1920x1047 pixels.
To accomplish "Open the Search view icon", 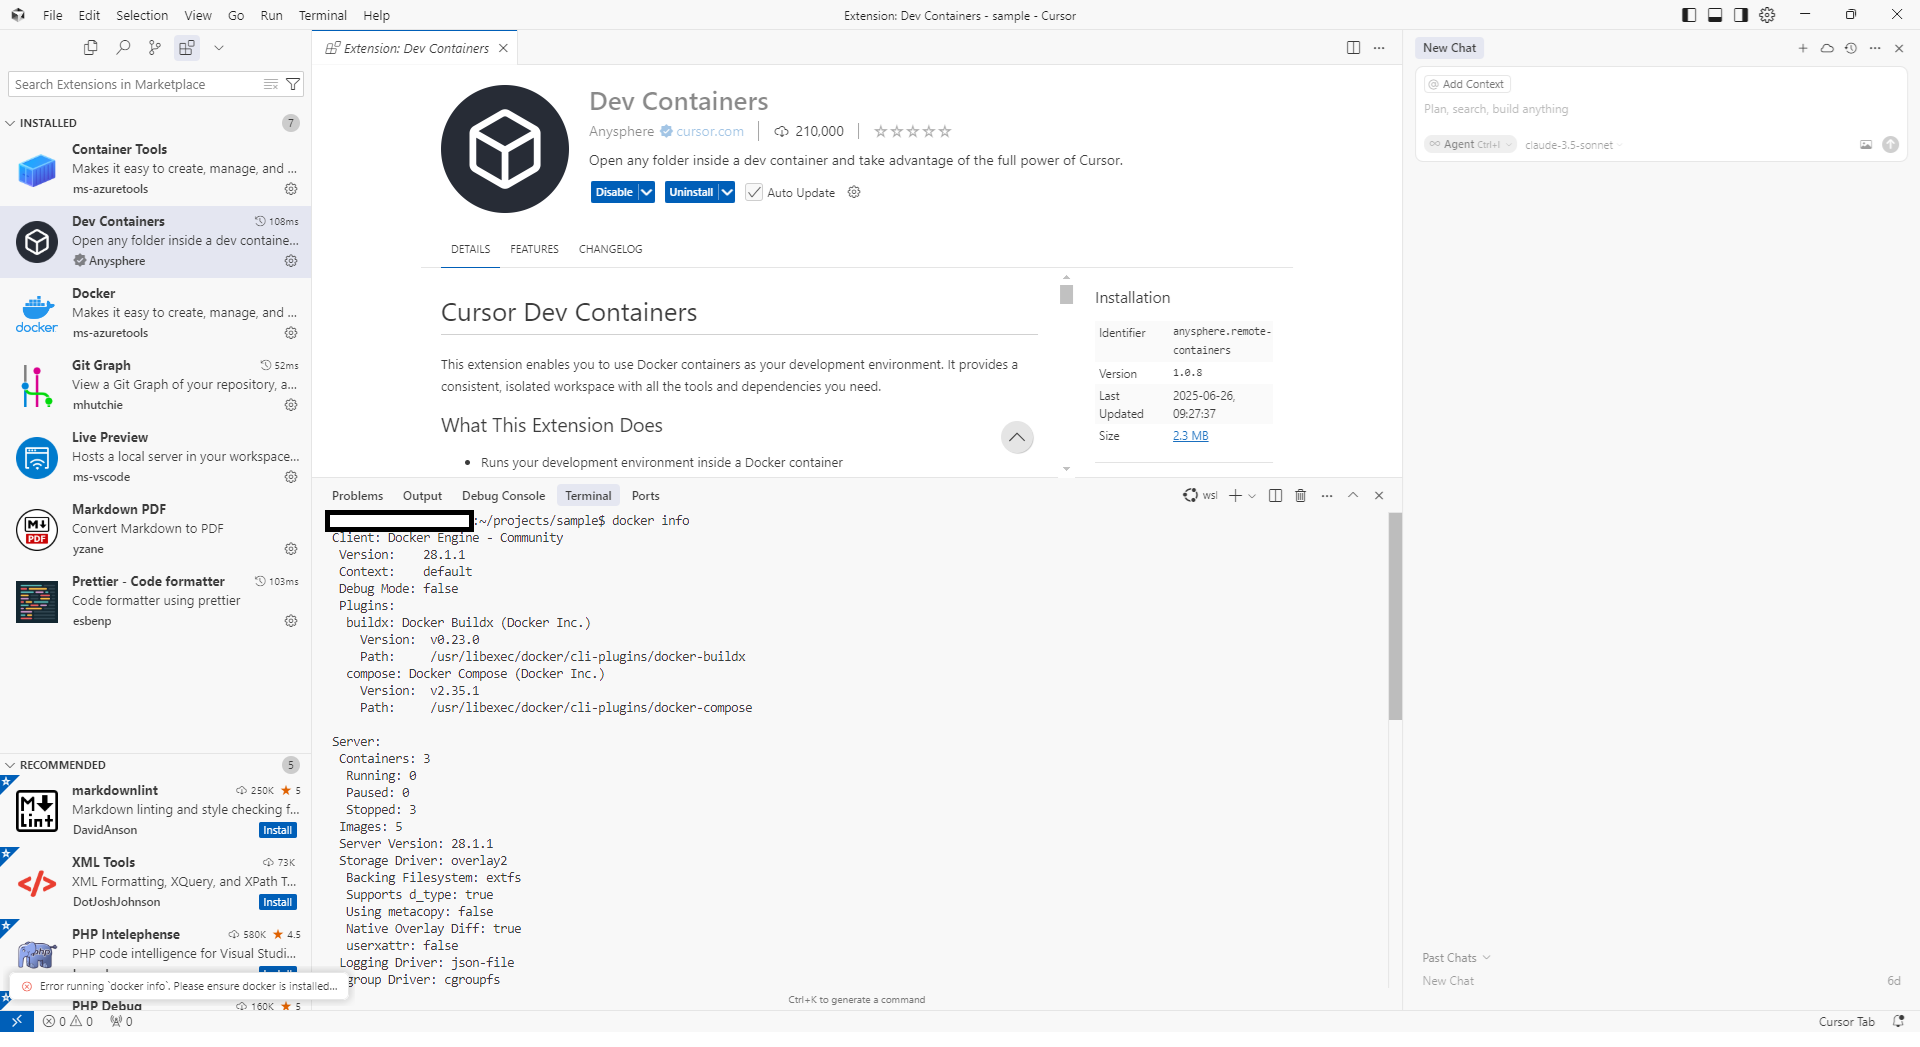I will (x=123, y=47).
